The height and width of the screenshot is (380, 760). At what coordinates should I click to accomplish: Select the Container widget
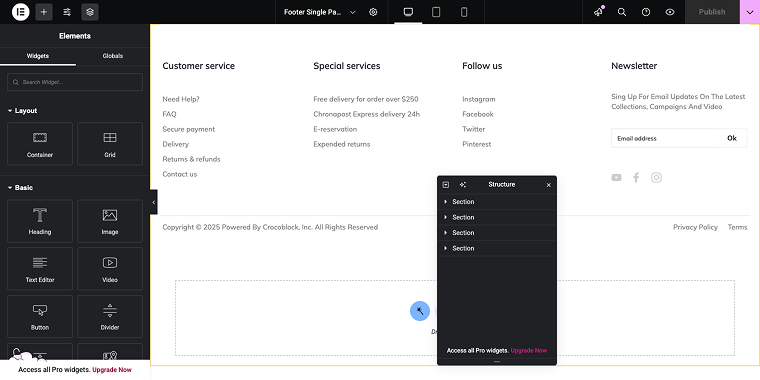point(40,143)
